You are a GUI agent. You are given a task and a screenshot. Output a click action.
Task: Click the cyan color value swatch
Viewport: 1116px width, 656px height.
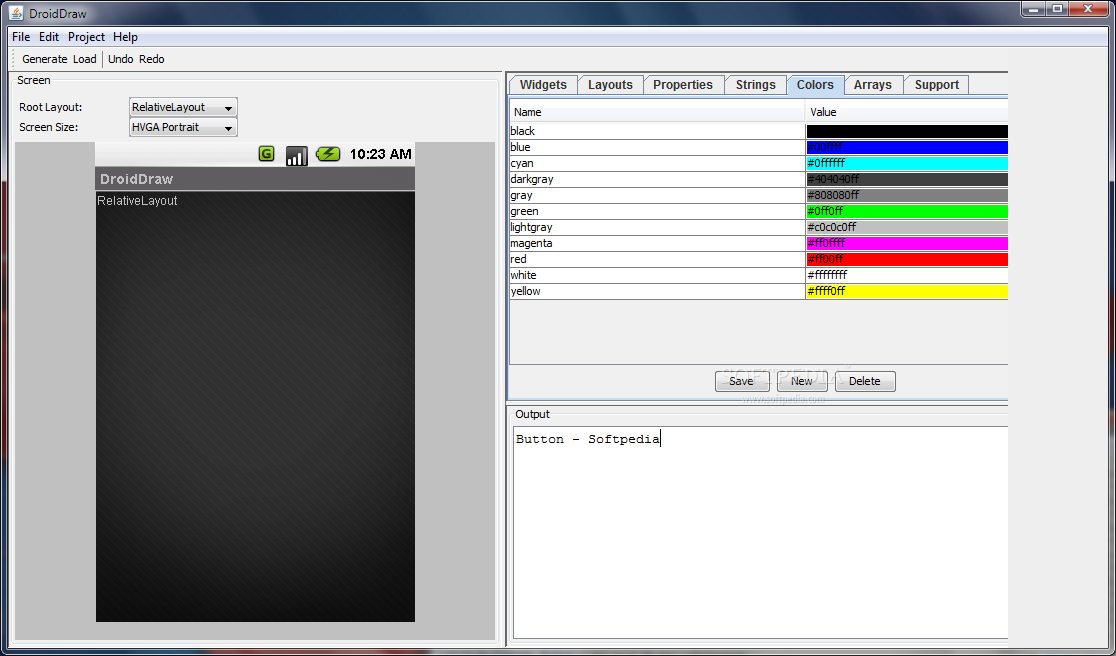coord(907,163)
